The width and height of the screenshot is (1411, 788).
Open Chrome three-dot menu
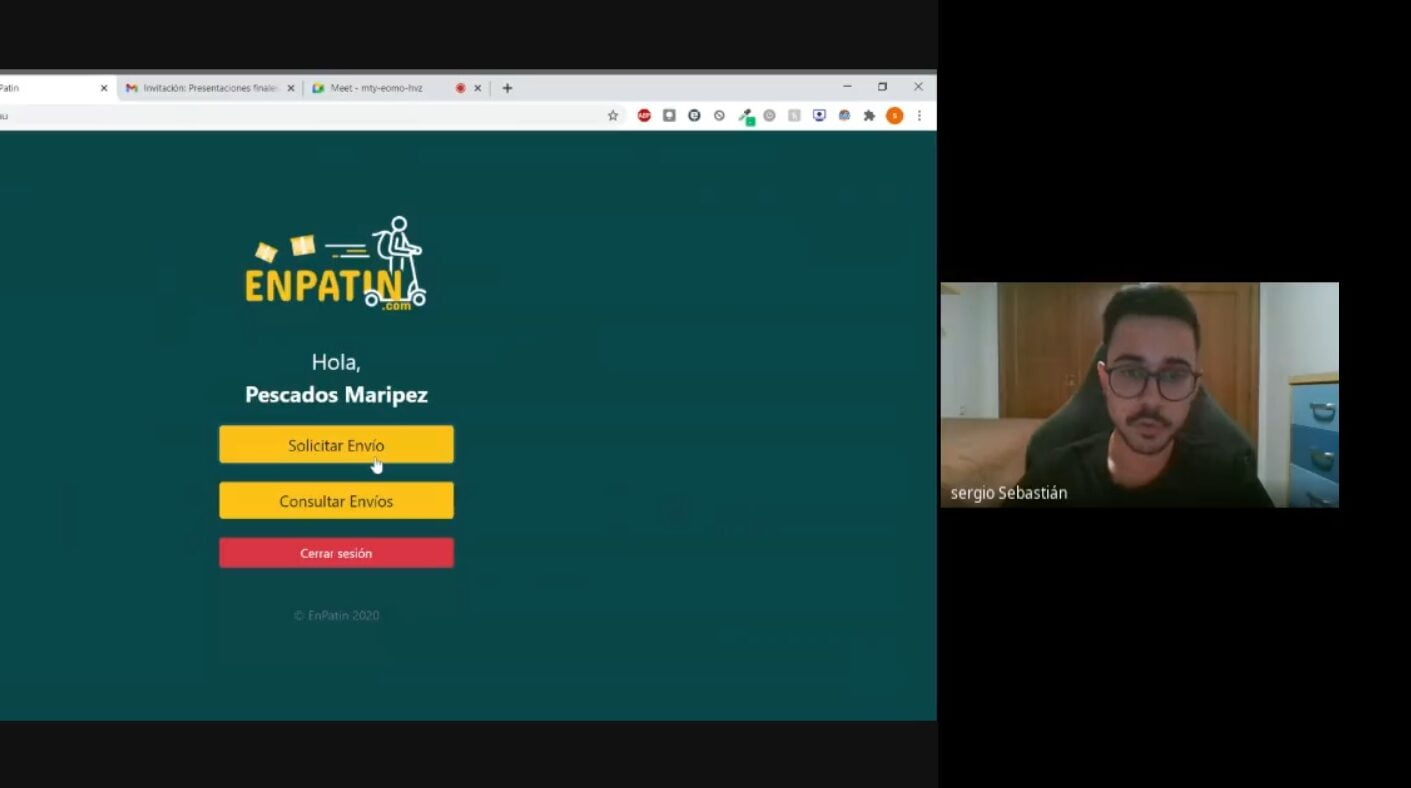point(919,116)
